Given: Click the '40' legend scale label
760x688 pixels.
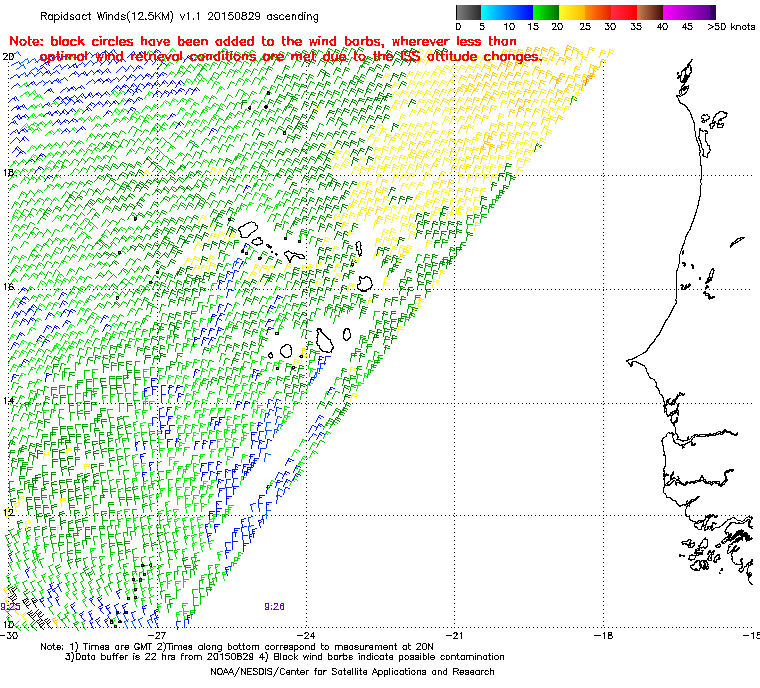Looking at the screenshot, I should coord(662,27).
